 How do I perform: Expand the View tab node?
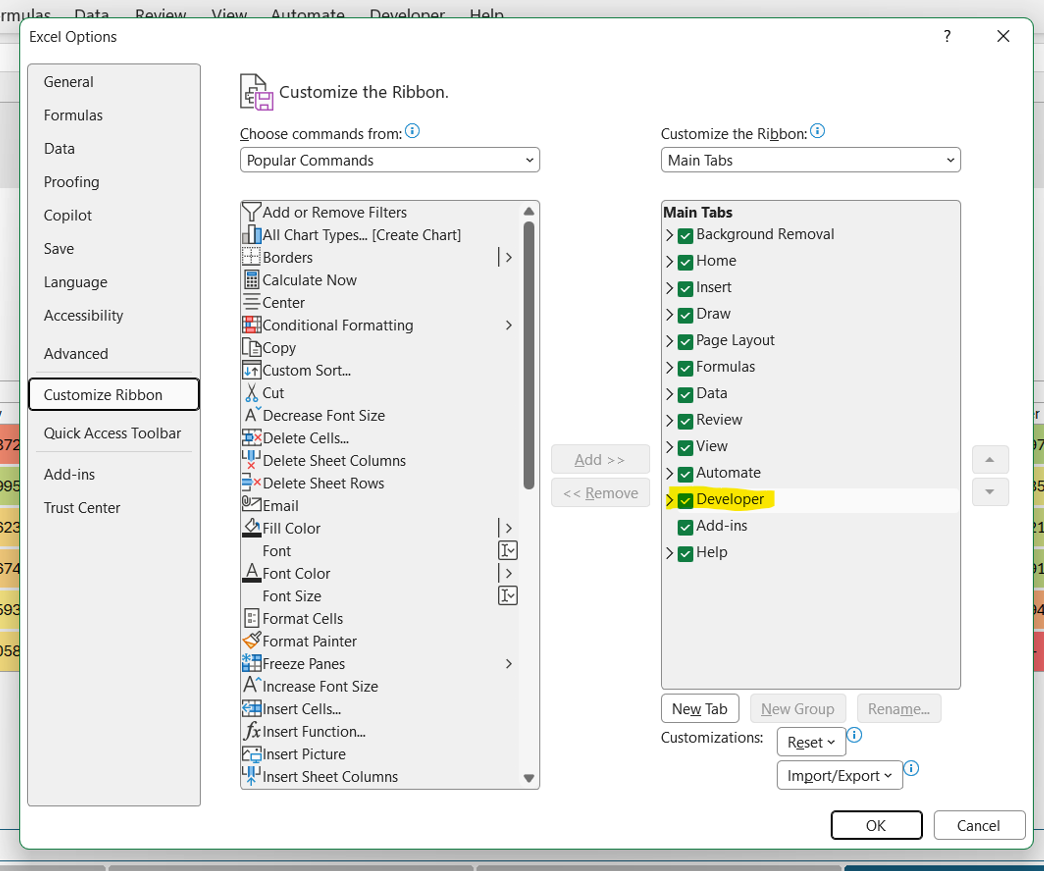click(x=669, y=447)
